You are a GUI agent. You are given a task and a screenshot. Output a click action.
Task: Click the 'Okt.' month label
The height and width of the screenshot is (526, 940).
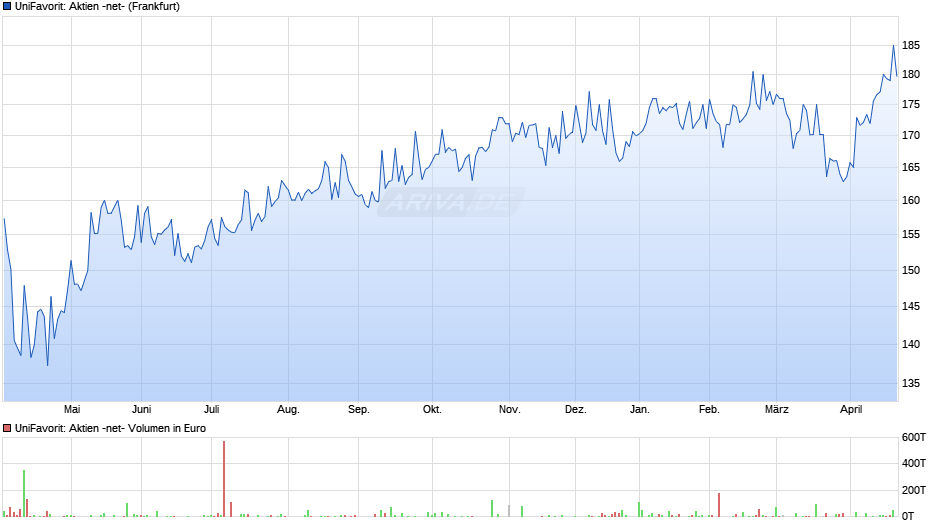coord(432,409)
